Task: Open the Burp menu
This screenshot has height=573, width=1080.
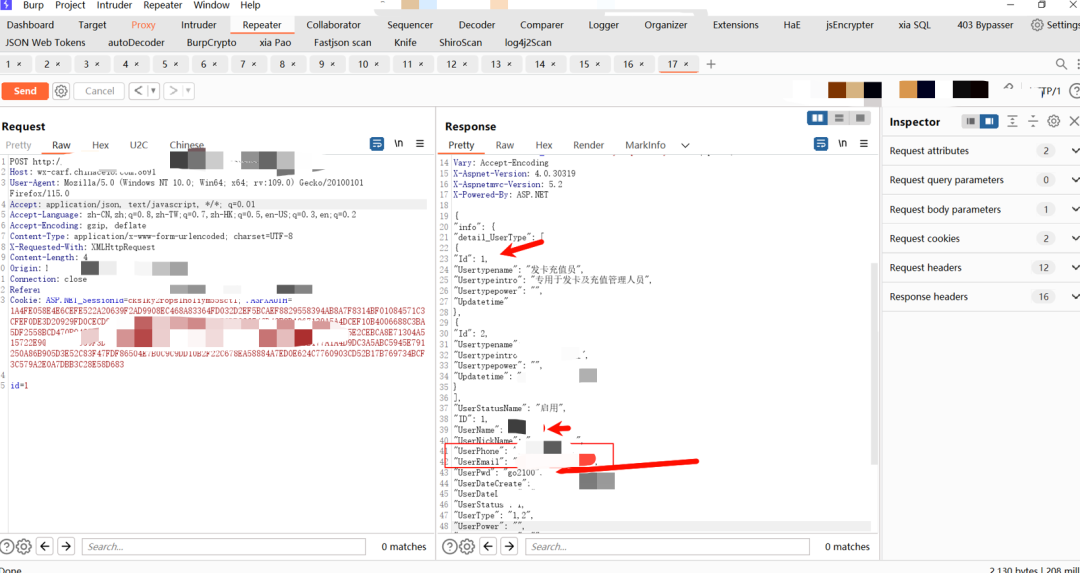Action: coord(32,6)
